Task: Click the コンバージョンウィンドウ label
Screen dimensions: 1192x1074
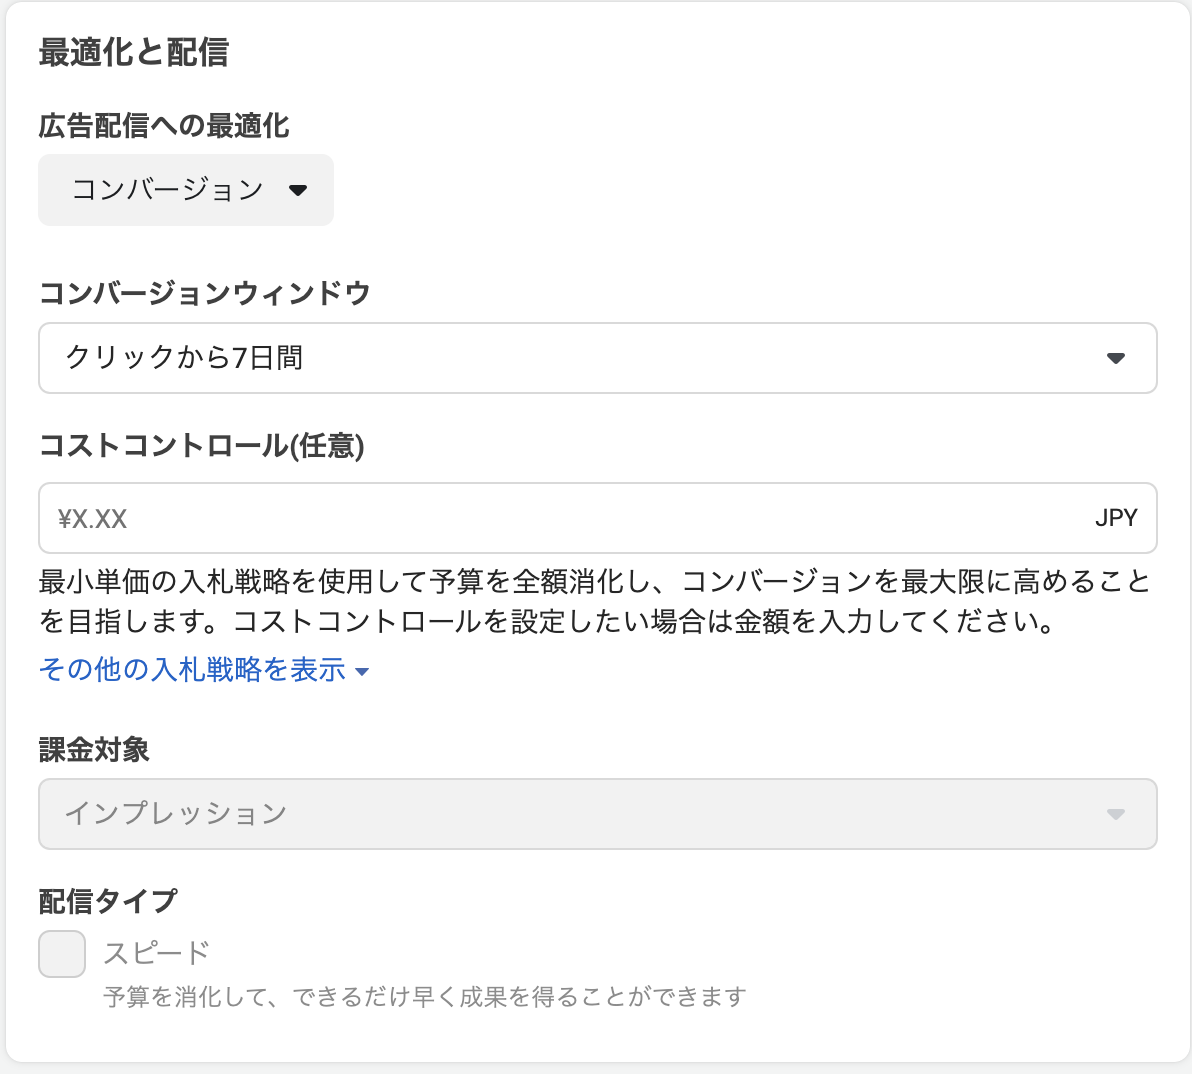Action: click(205, 293)
